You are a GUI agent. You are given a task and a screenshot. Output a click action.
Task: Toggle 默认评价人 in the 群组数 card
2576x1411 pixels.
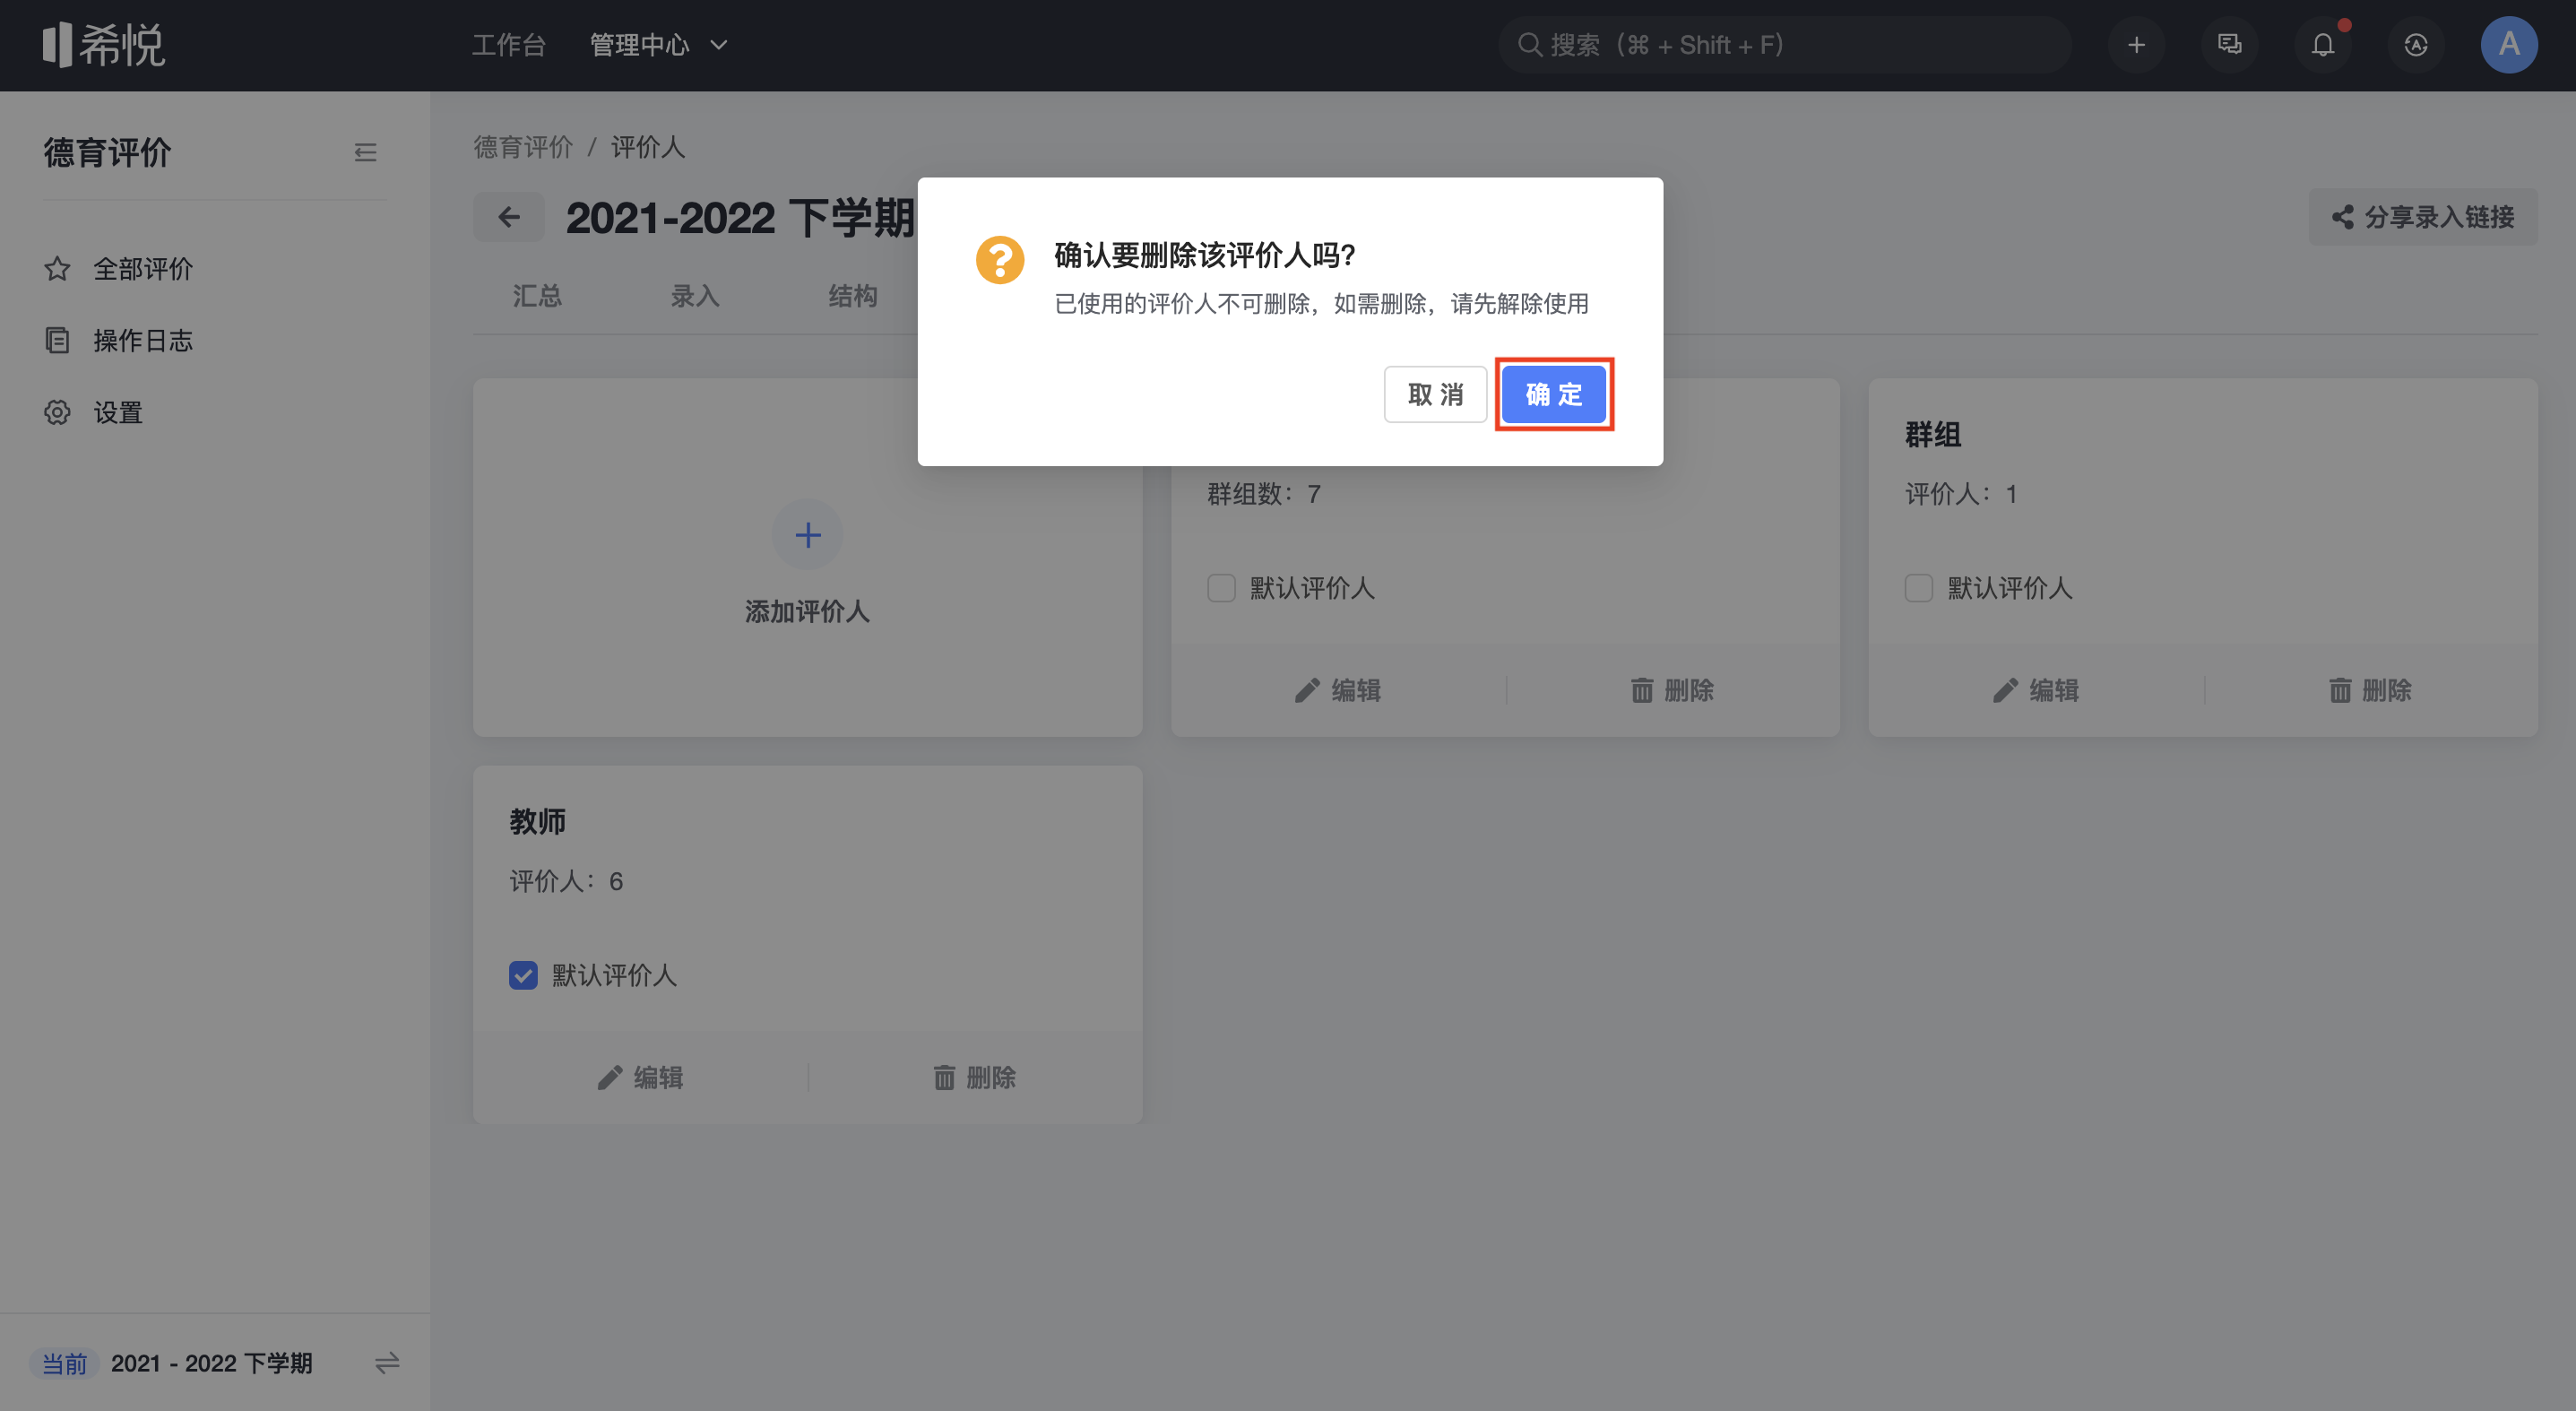[1221, 588]
